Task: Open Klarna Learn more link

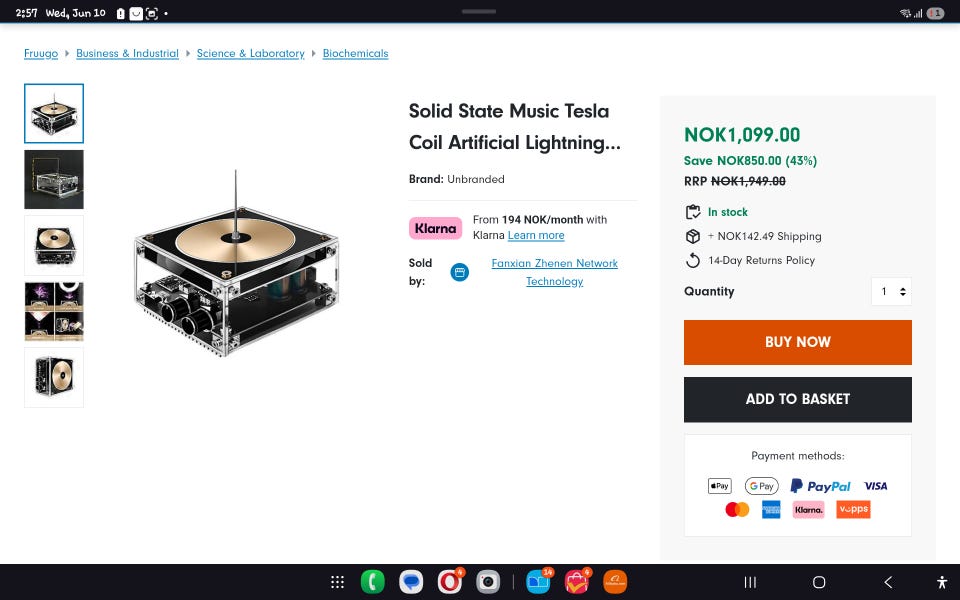Action: point(536,236)
